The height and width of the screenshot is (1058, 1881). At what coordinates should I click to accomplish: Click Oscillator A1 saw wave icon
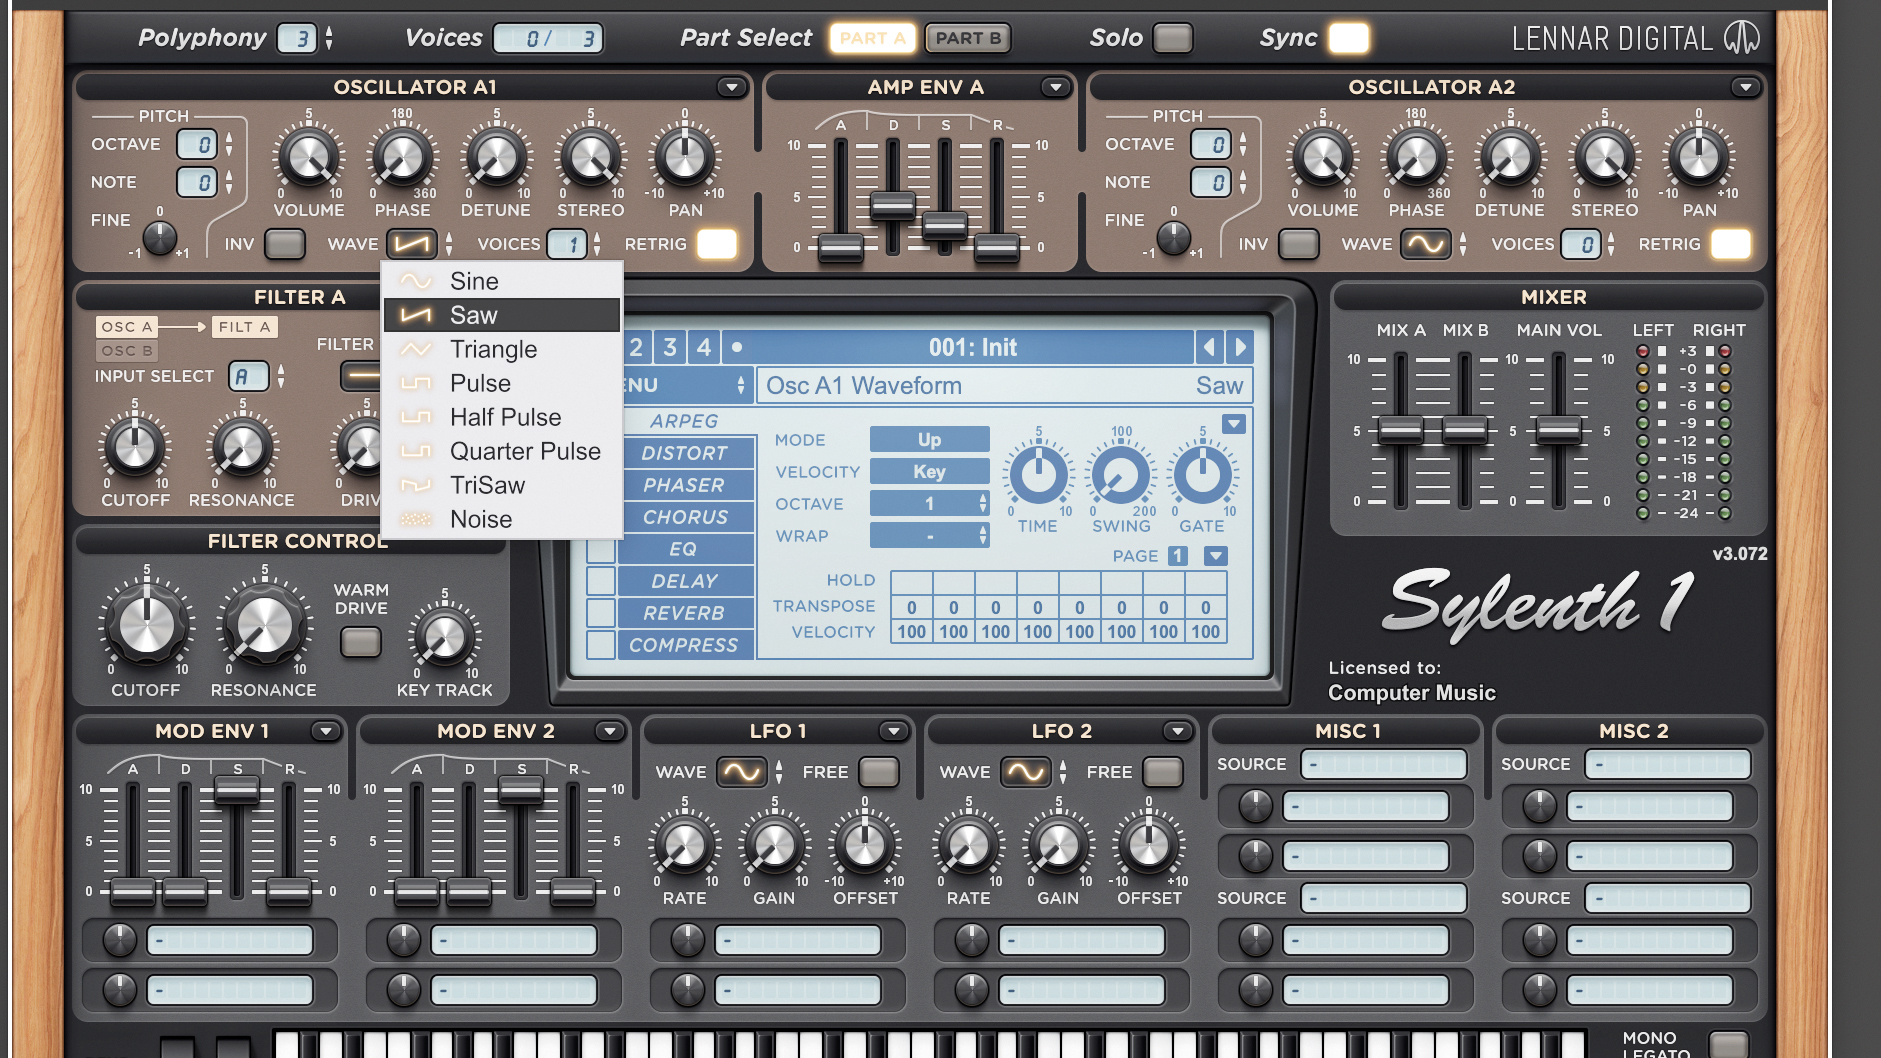click(412, 244)
